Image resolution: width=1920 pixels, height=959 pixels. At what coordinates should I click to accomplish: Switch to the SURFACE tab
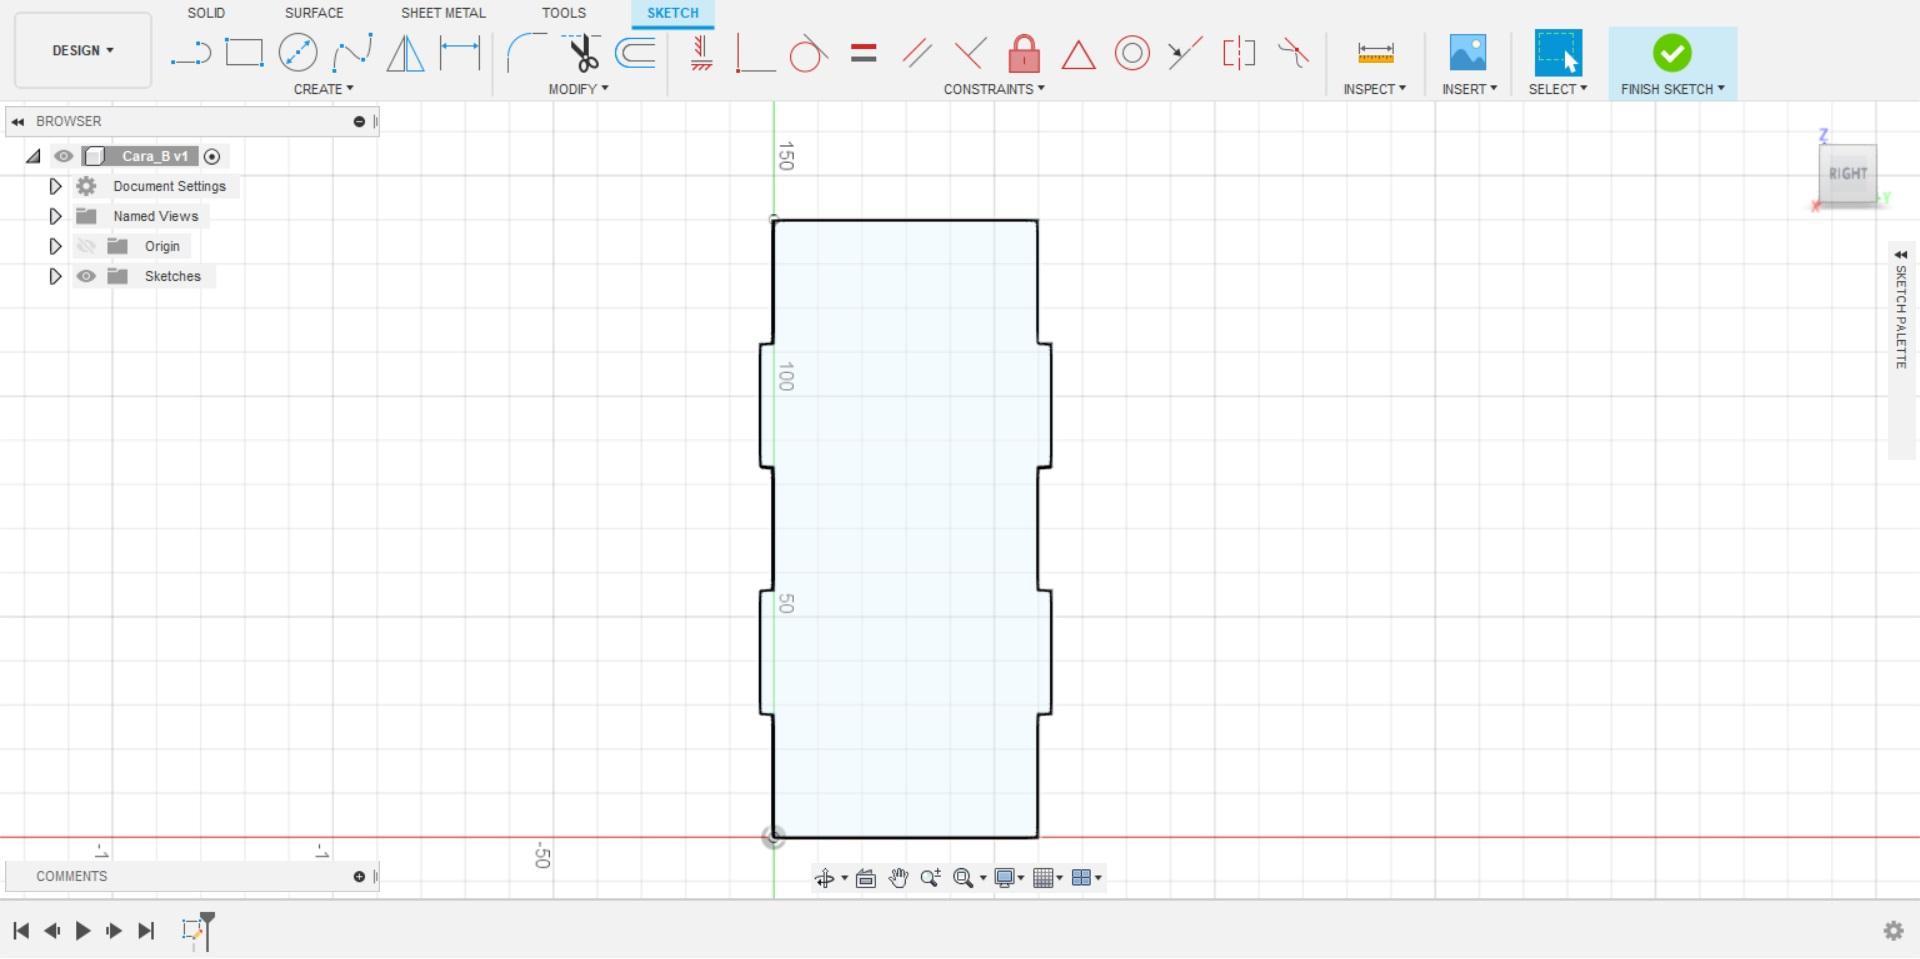(x=314, y=13)
